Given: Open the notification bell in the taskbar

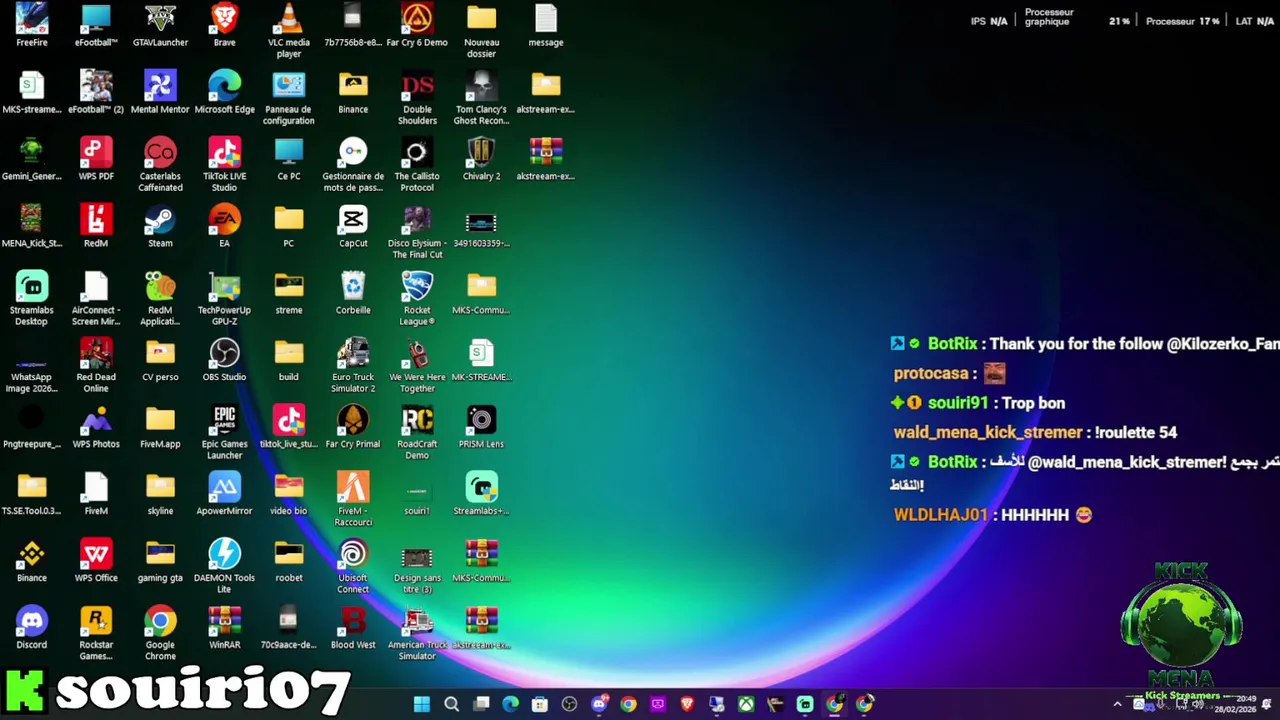Looking at the screenshot, I should click(x=1267, y=704).
